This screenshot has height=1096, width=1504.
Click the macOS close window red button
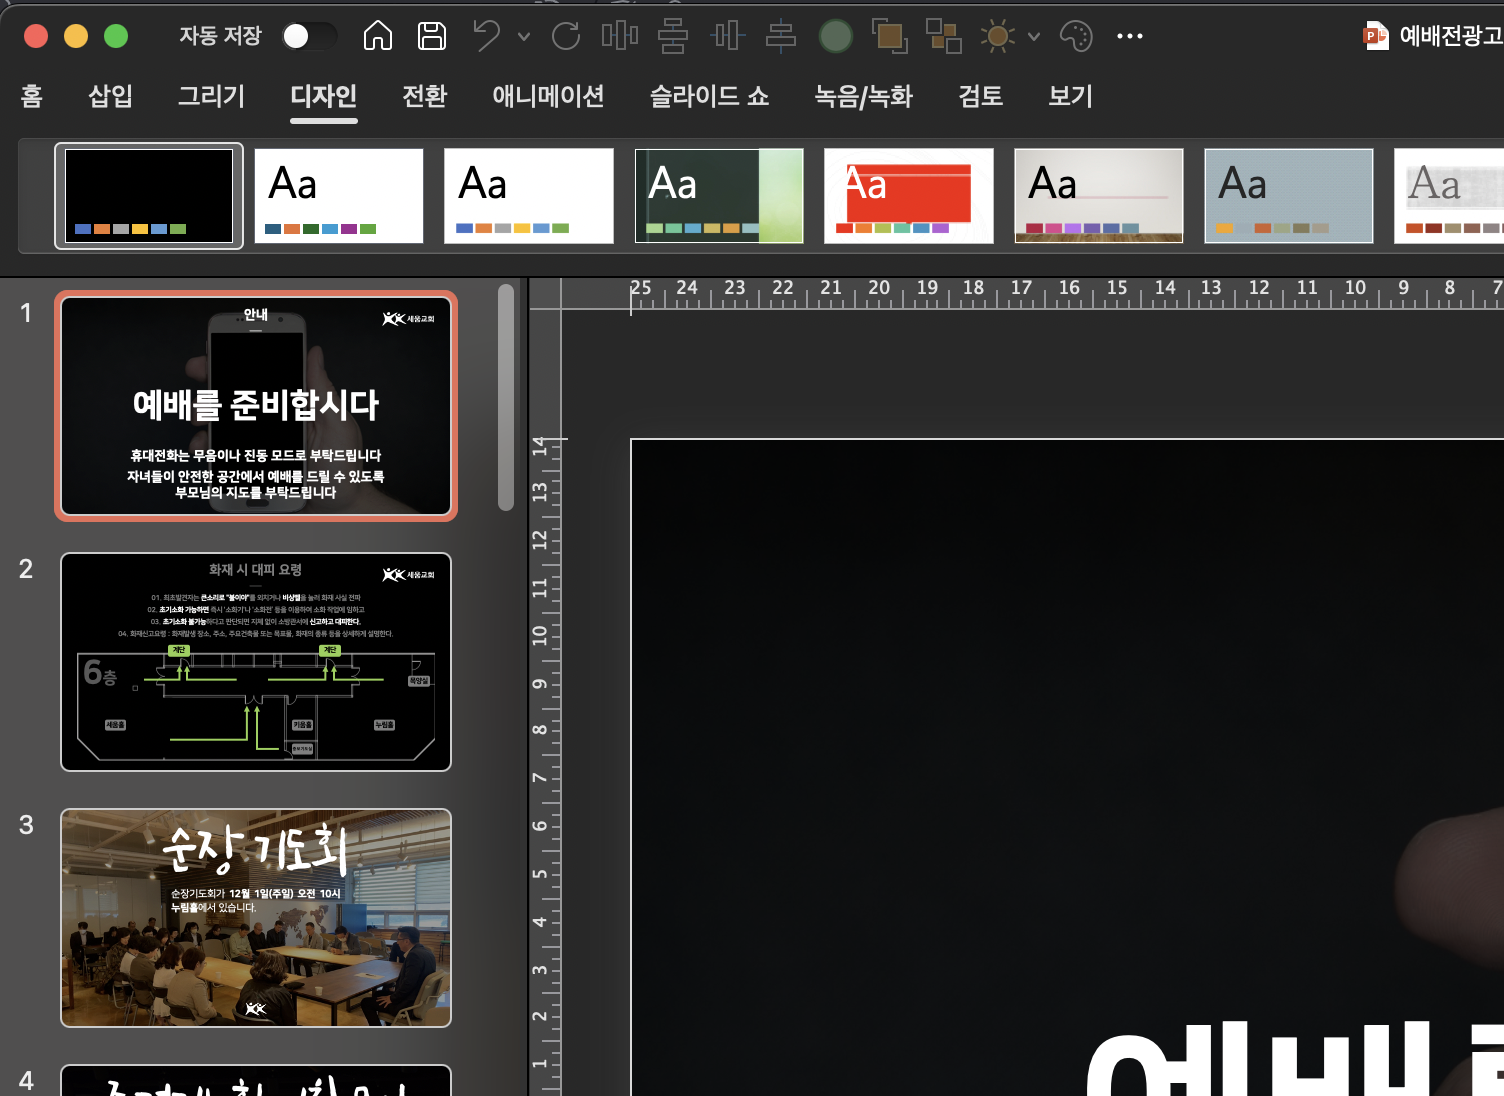tap(36, 36)
